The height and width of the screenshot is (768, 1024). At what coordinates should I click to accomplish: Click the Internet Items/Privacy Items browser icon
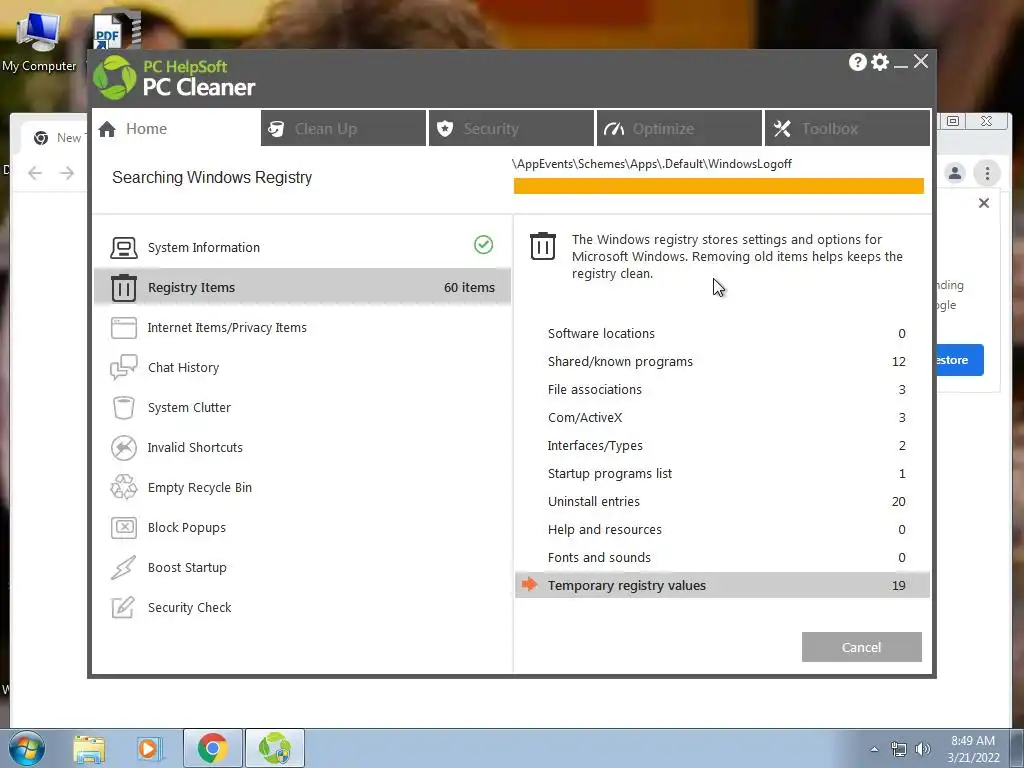pyautogui.click(x=123, y=328)
